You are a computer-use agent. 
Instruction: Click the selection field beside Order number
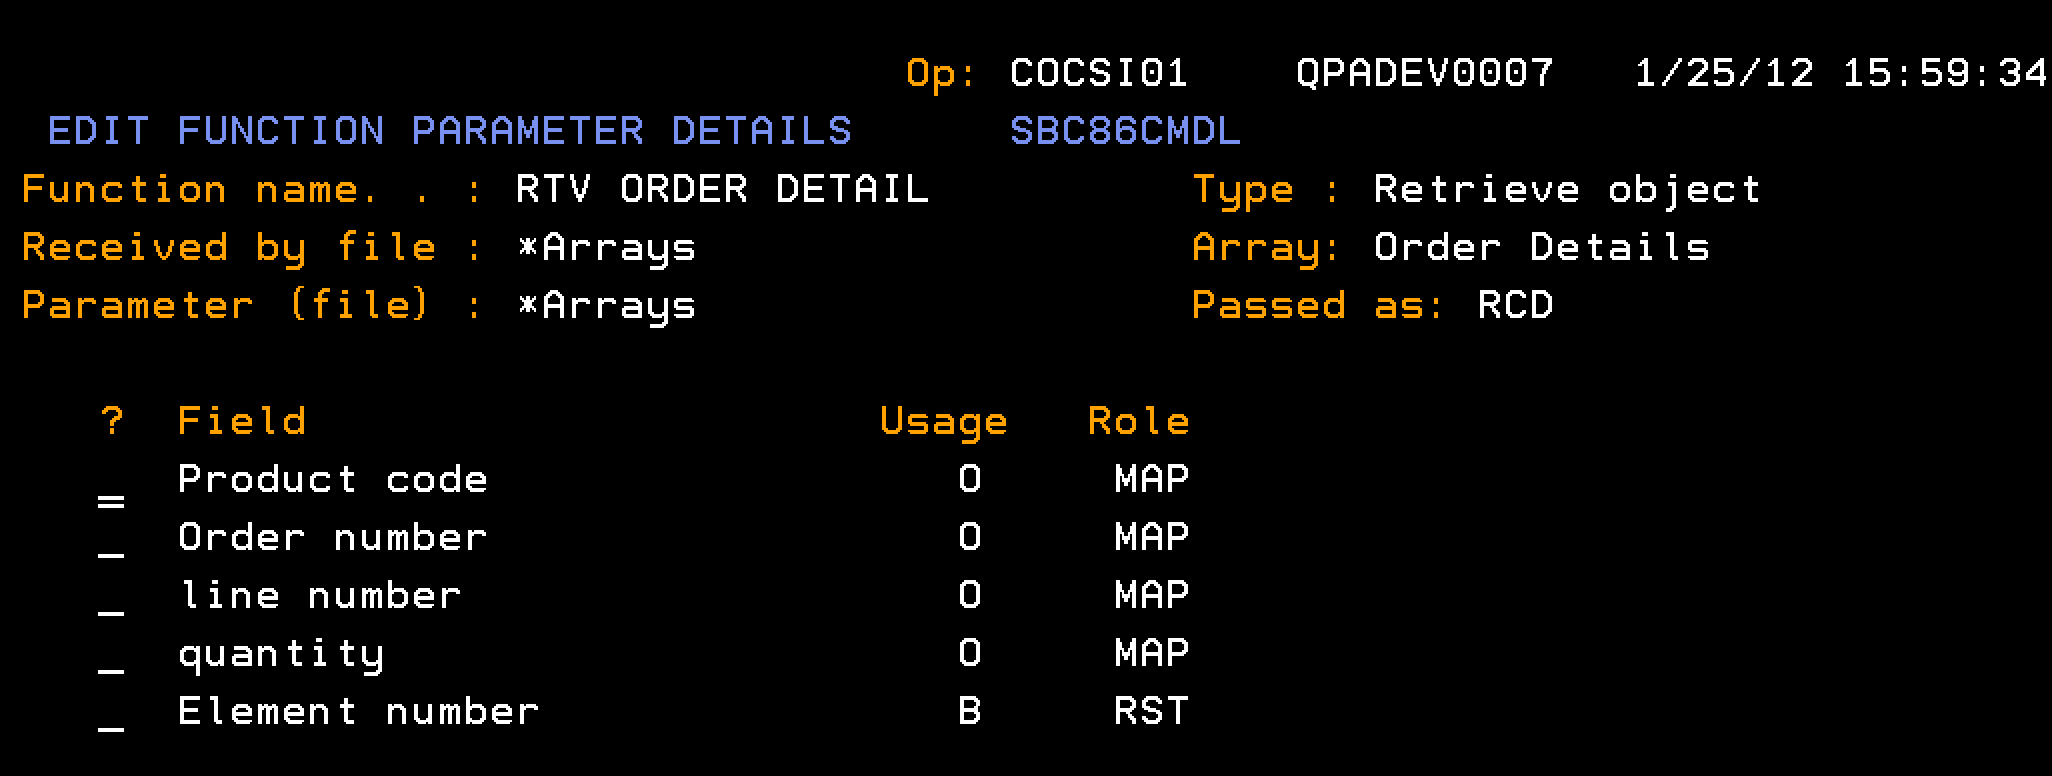click(111, 540)
